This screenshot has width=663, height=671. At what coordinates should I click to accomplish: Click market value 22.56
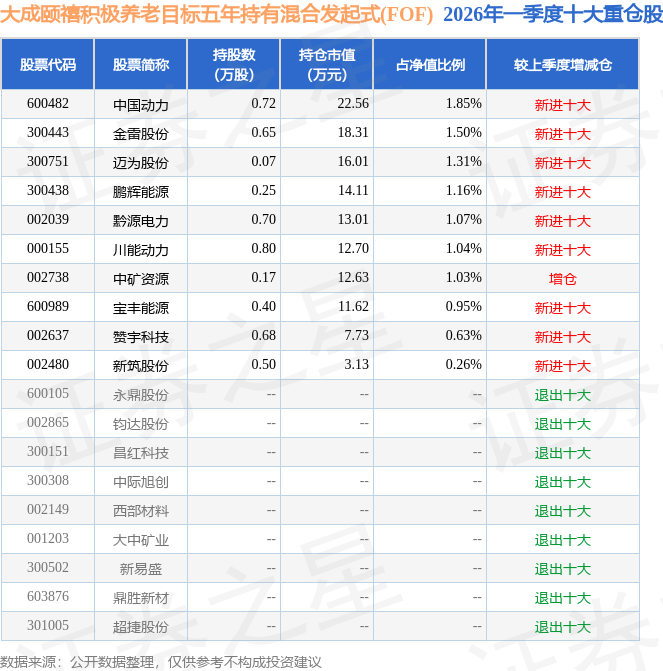[353, 104]
